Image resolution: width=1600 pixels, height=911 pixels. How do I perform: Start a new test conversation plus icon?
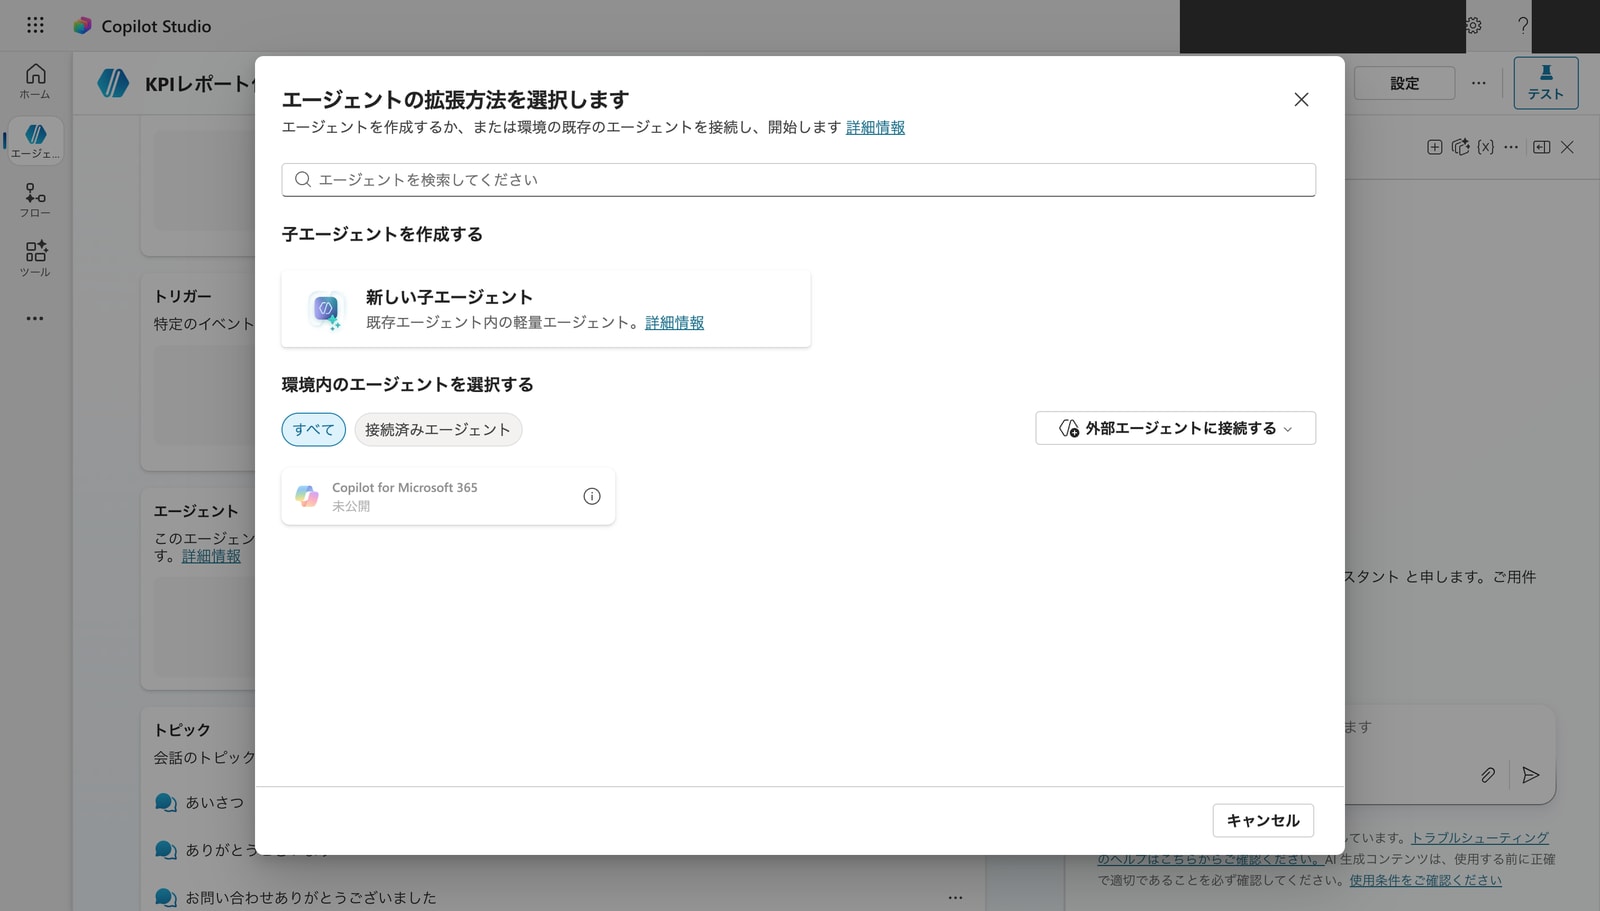(1434, 147)
